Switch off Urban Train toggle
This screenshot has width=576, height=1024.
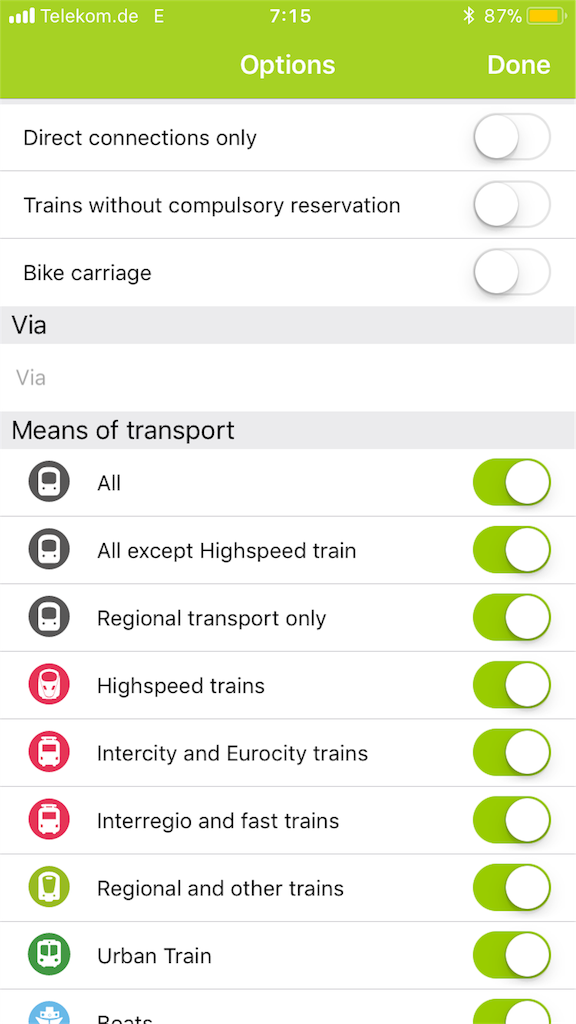[512, 955]
